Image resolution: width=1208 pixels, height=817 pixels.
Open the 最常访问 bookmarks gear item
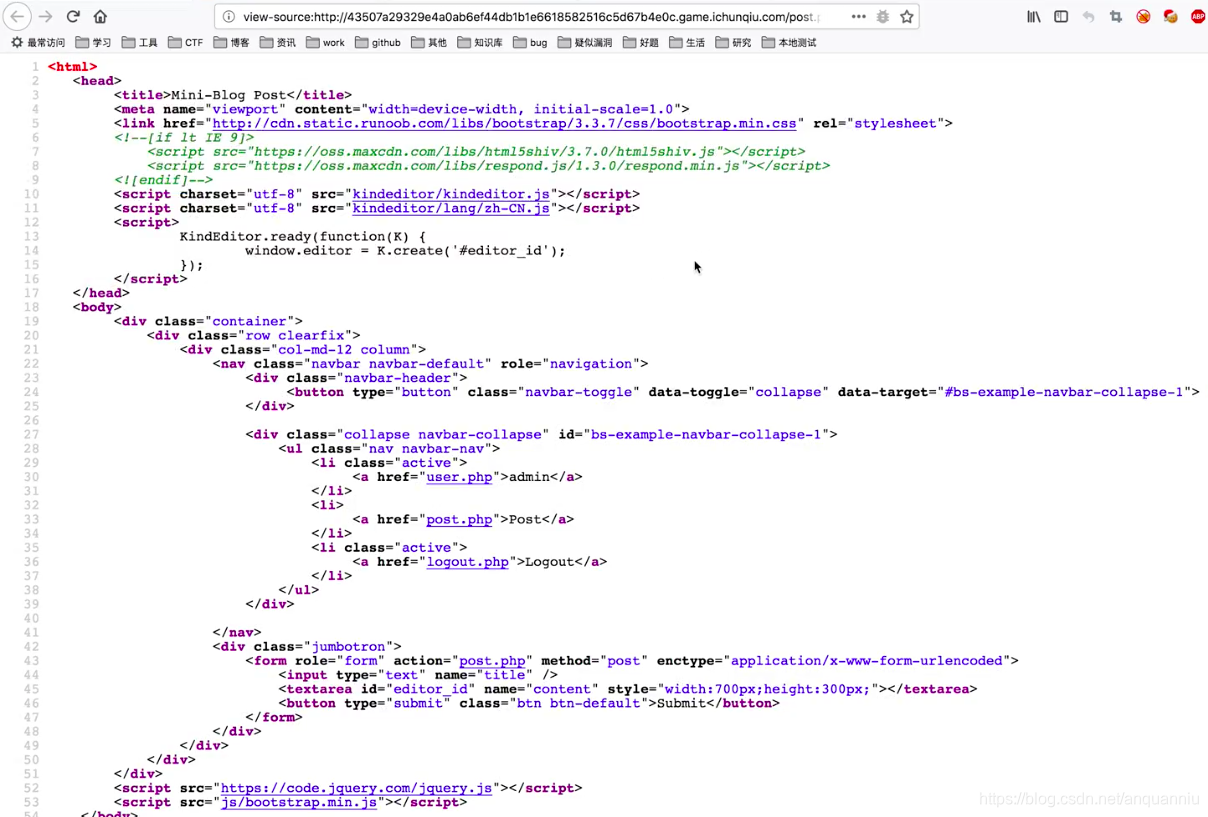pyautogui.click(x=38, y=42)
